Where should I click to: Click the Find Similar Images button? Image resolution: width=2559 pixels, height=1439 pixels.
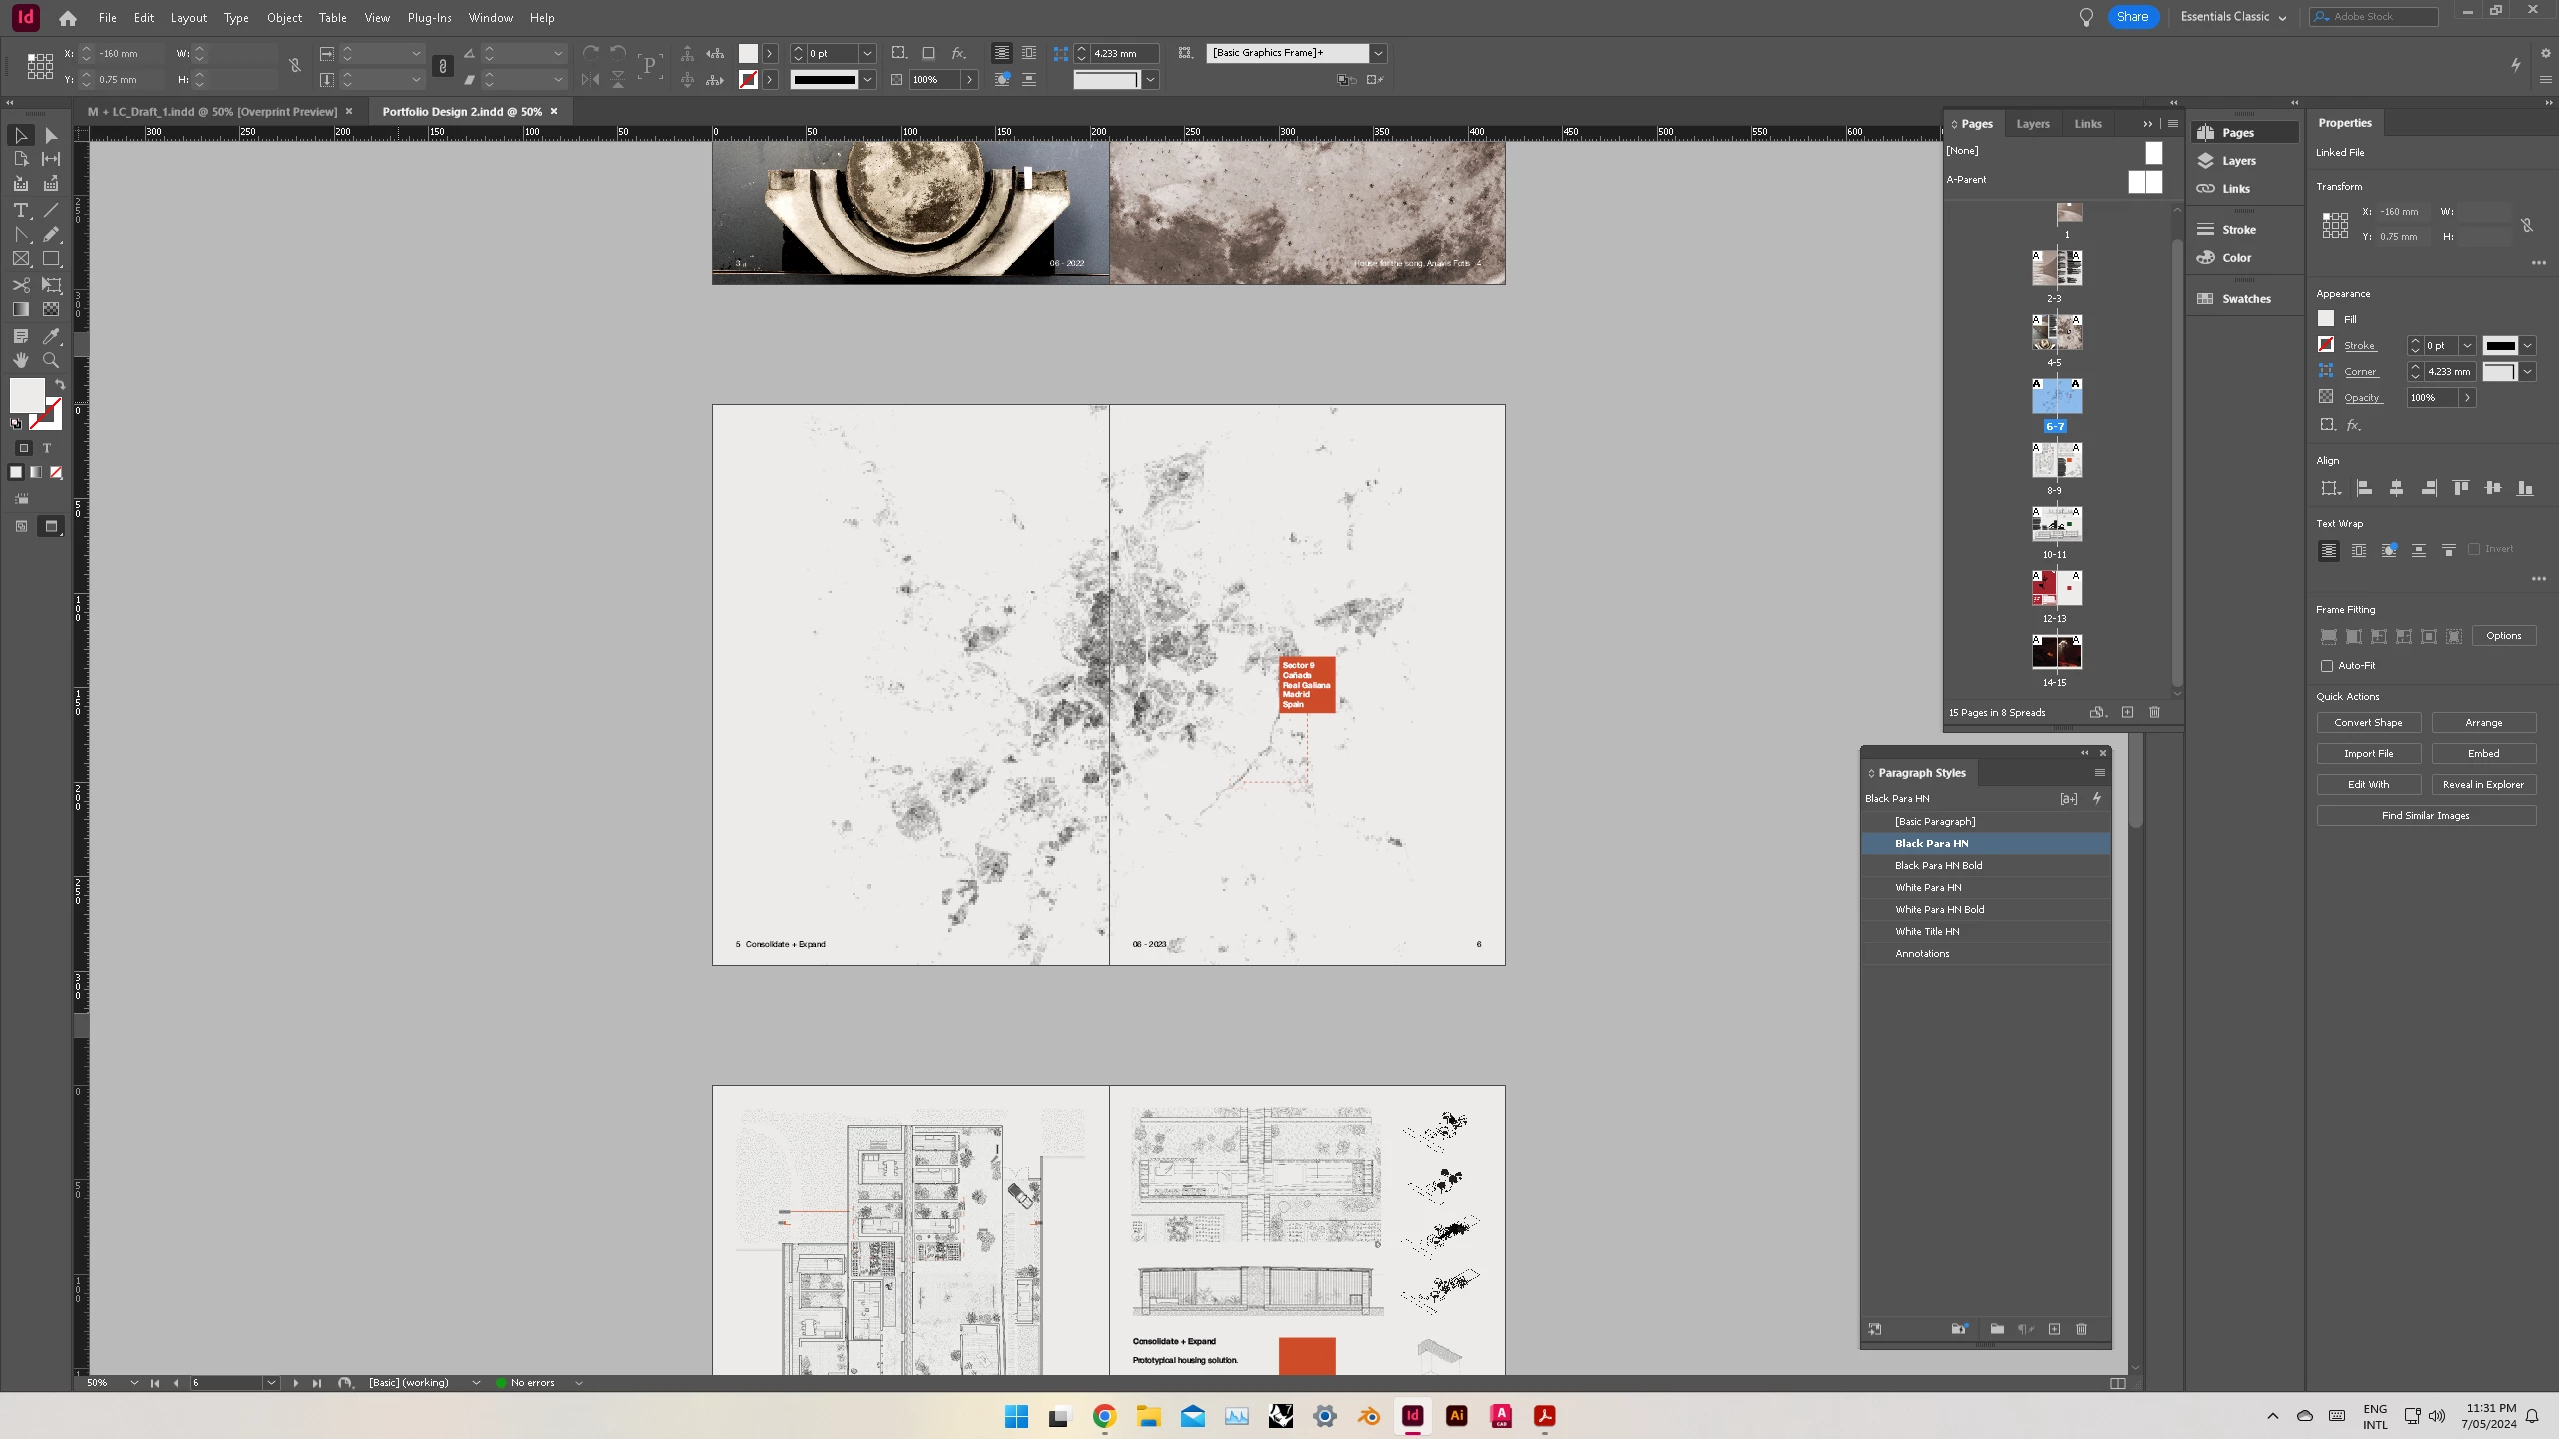[2425, 816]
